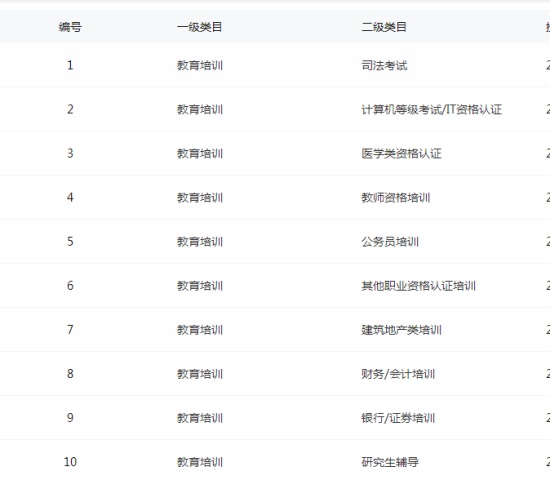The width and height of the screenshot is (550, 480).
Task: Click row number 8 cell
Action: [x=70, y=374]
